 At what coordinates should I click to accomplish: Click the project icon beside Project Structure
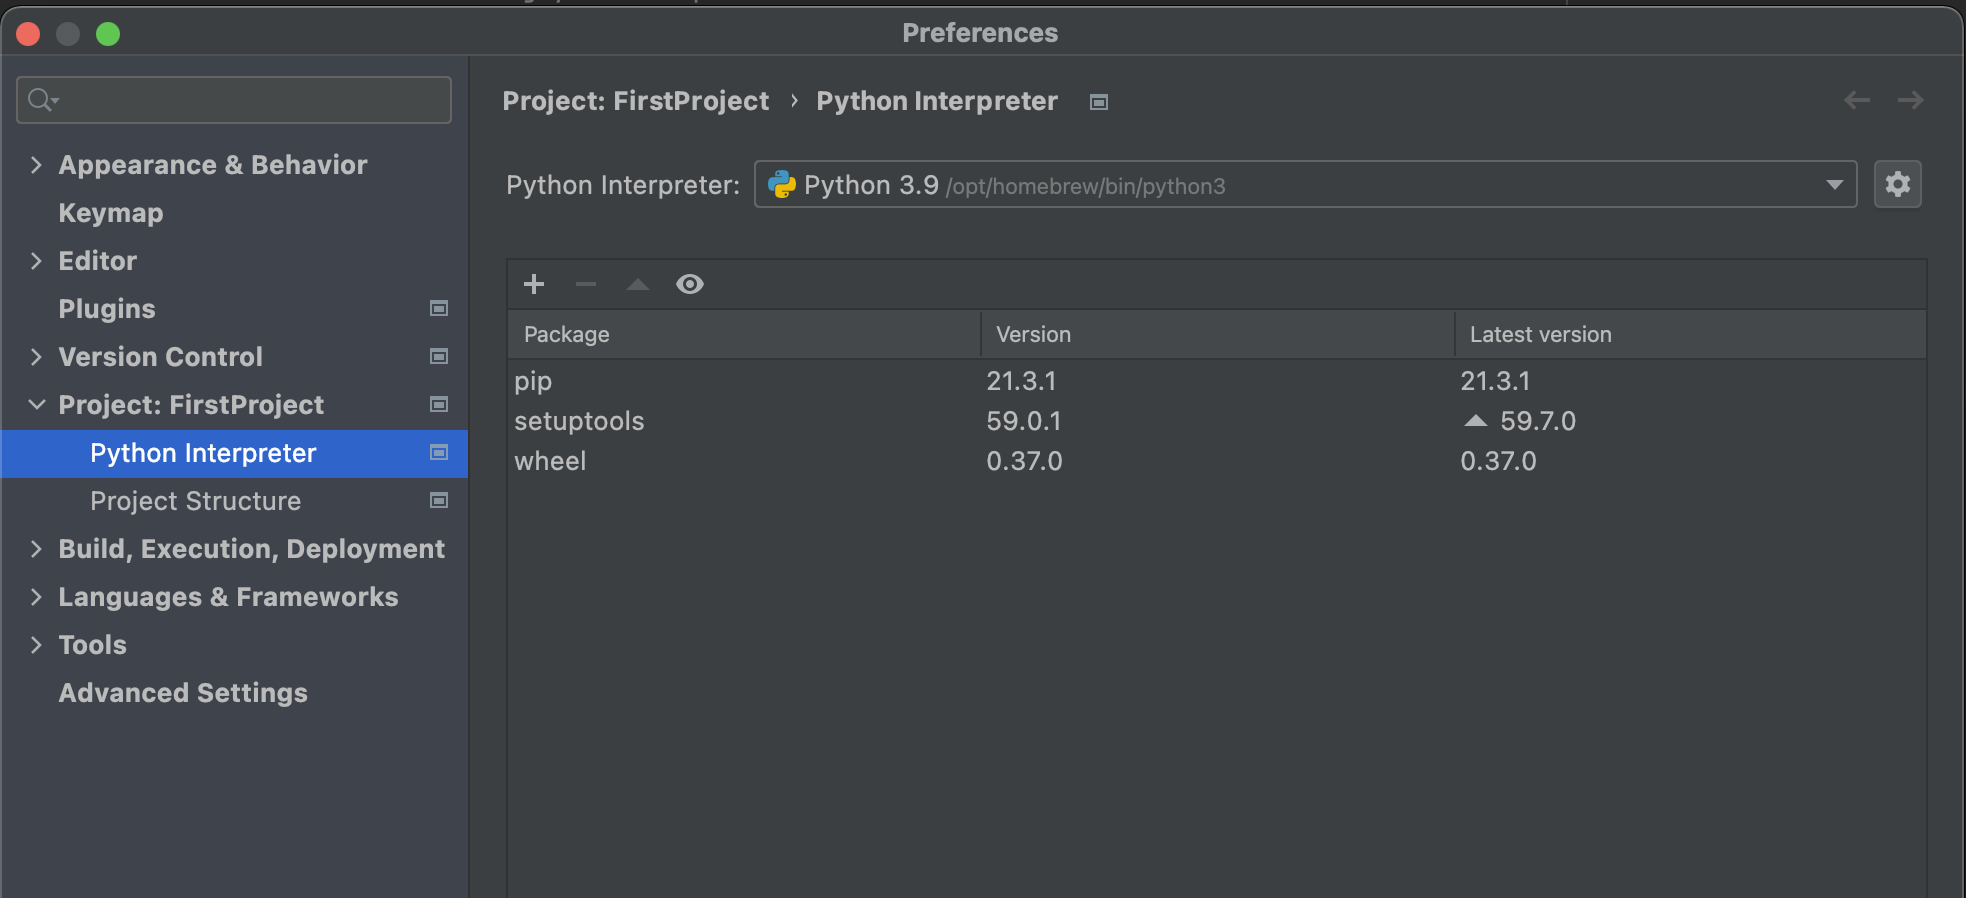(439, 501)
